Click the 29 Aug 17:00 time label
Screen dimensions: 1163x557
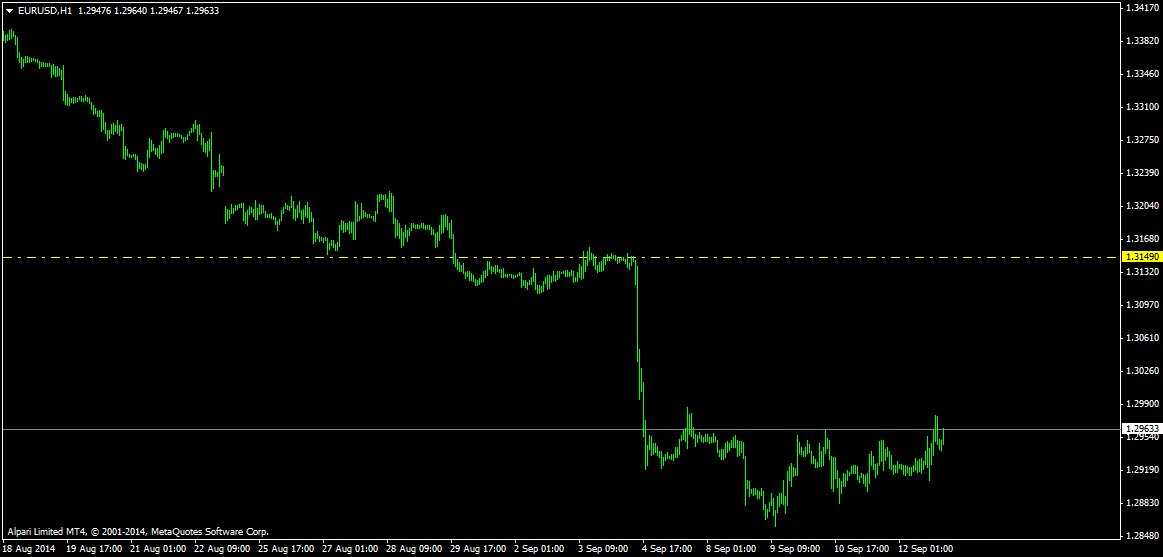[x=478, y=550]
